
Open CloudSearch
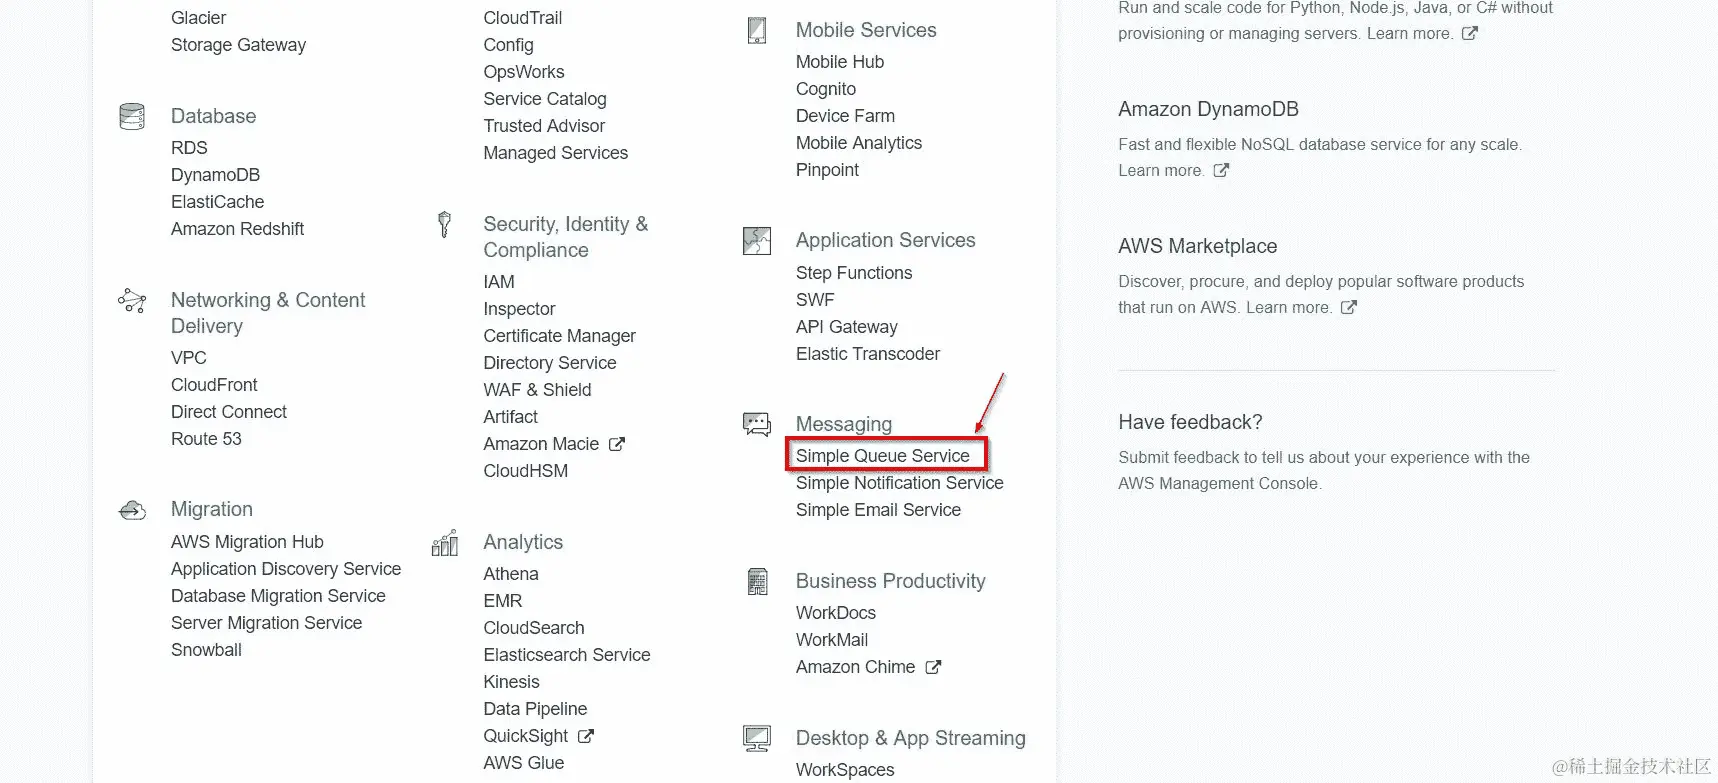[534, 628]
